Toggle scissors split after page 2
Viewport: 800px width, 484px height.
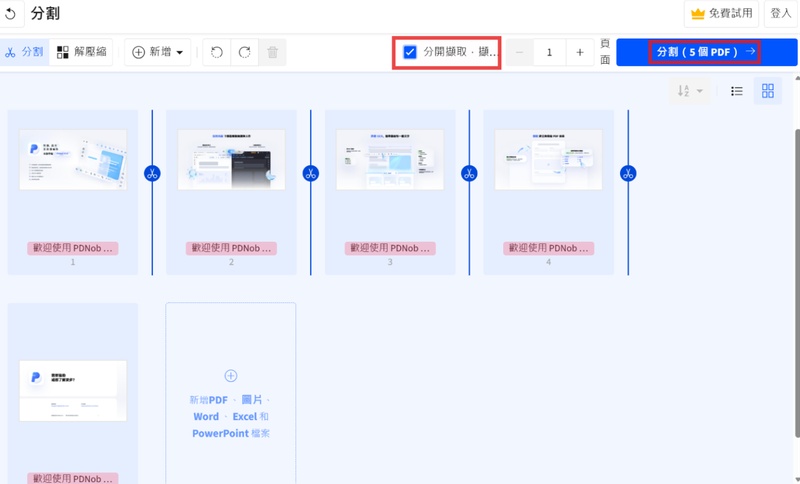click(311, 173)
